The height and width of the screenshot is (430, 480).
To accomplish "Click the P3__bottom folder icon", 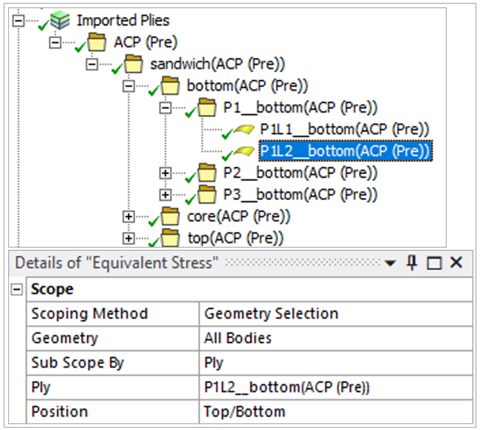I will (207, 195).
